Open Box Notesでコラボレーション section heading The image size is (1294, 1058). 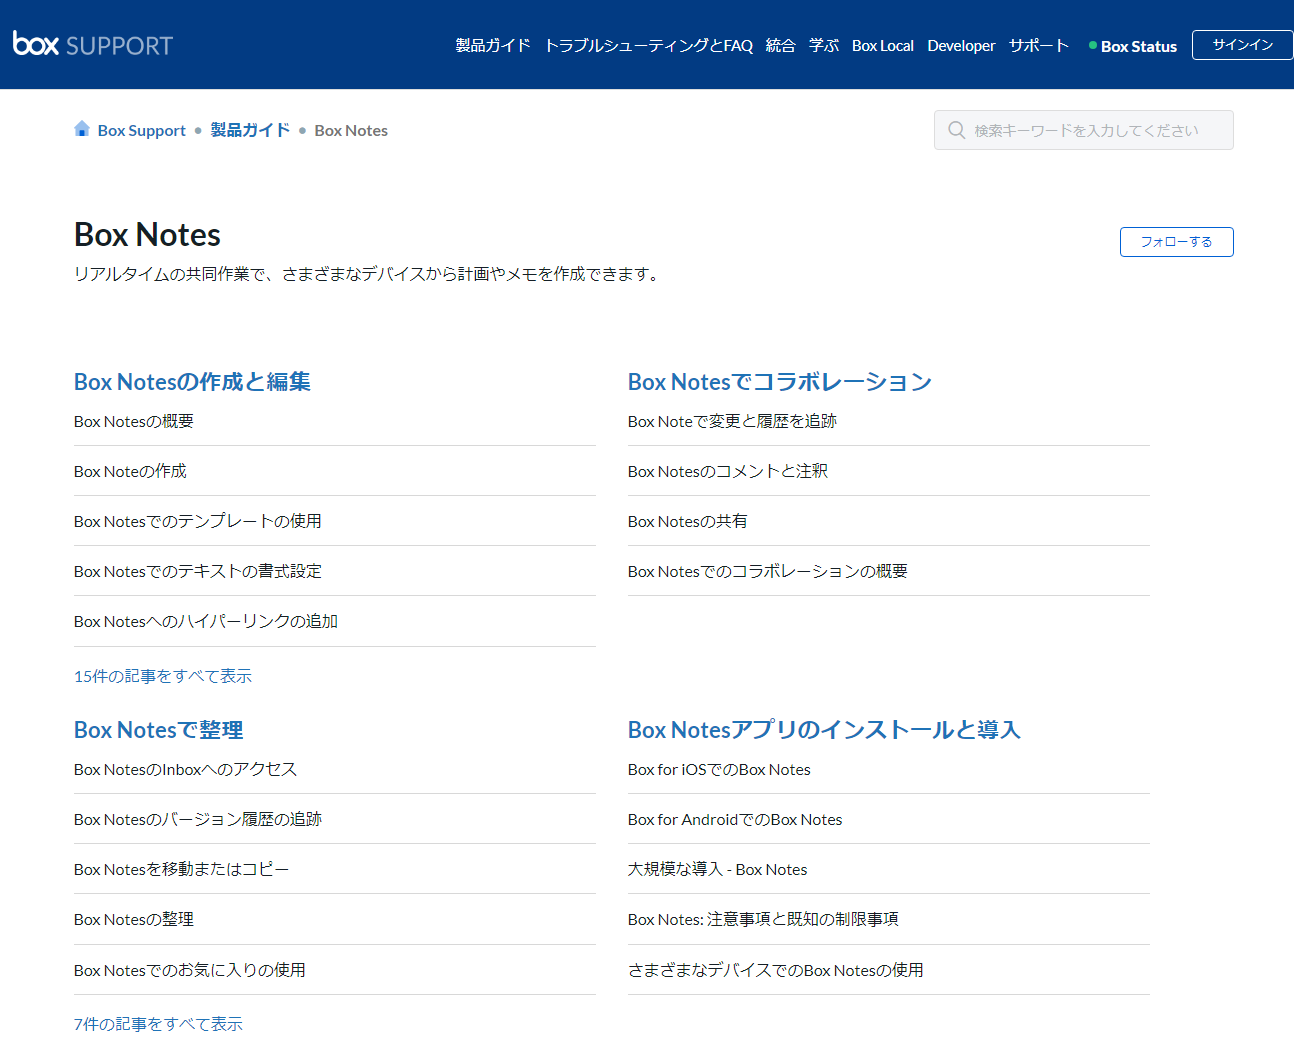point(780,382)
